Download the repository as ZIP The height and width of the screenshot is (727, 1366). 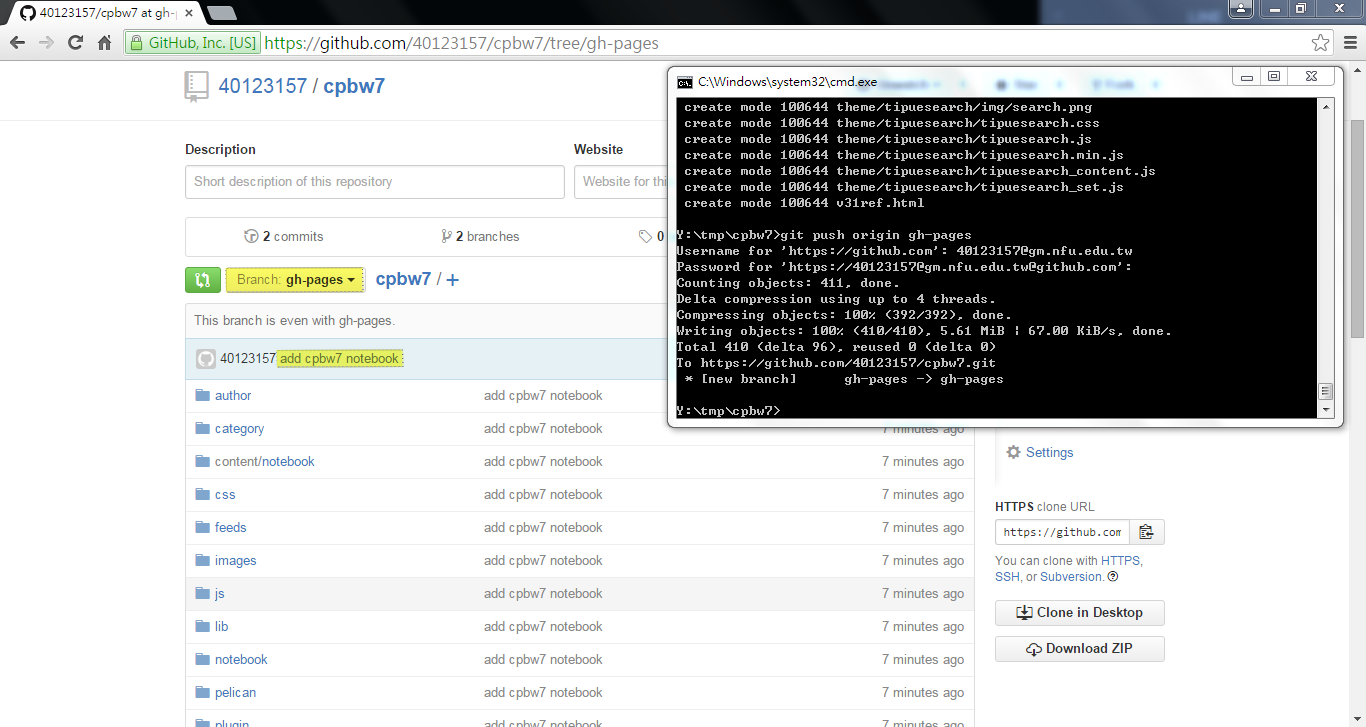click(x=1080, y=649)
